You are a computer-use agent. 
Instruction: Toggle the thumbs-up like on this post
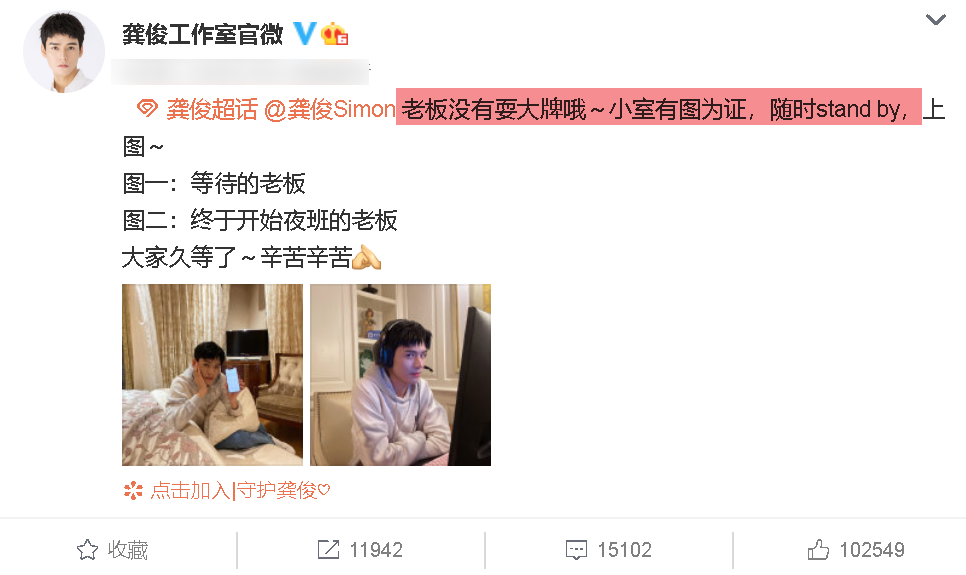click(856, 550)
